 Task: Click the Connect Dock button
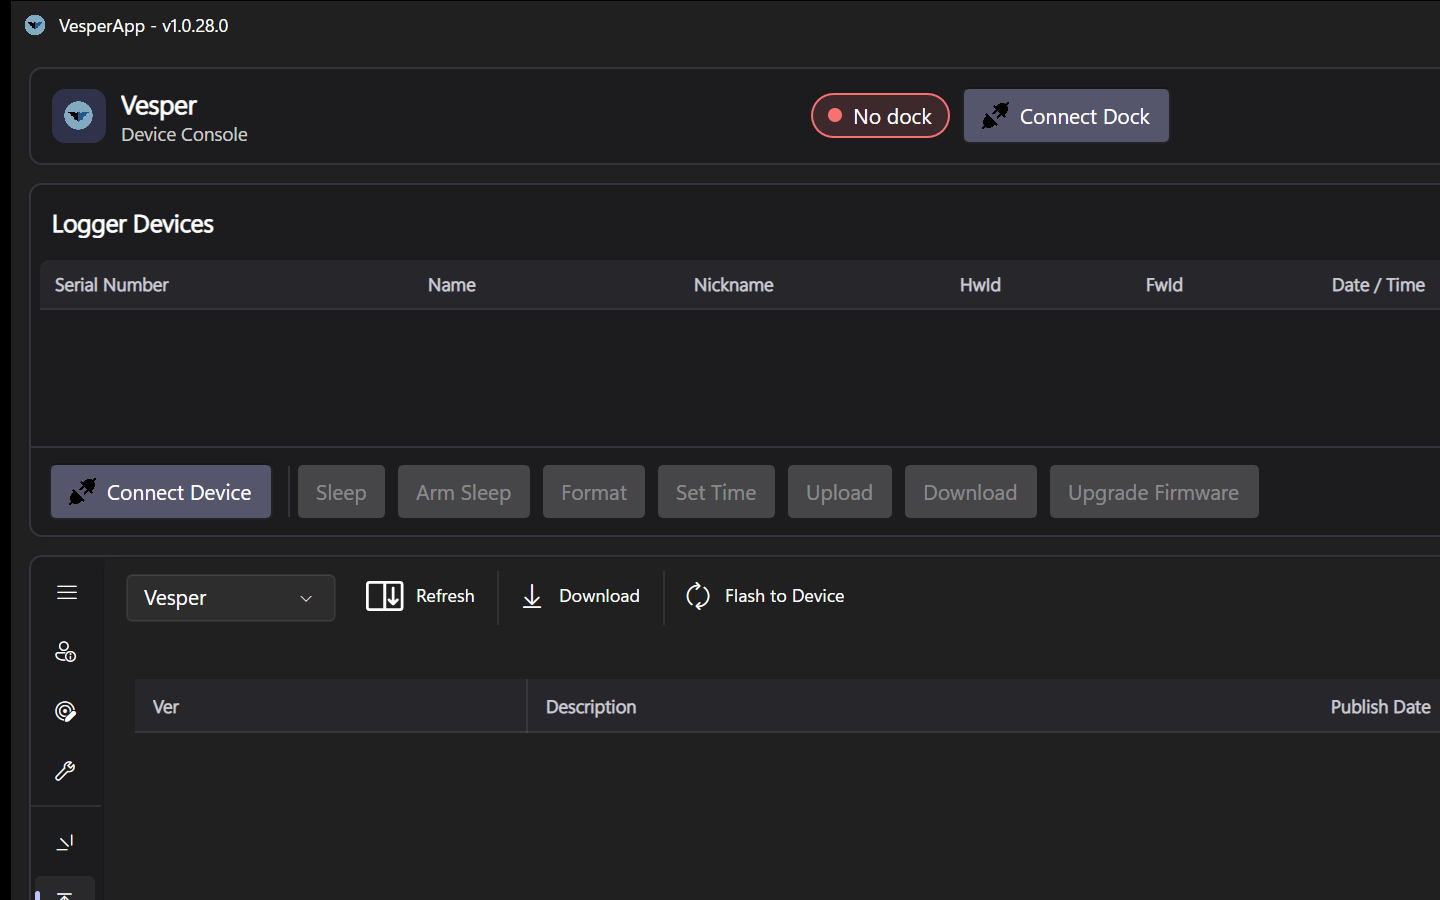point(1066,116)
